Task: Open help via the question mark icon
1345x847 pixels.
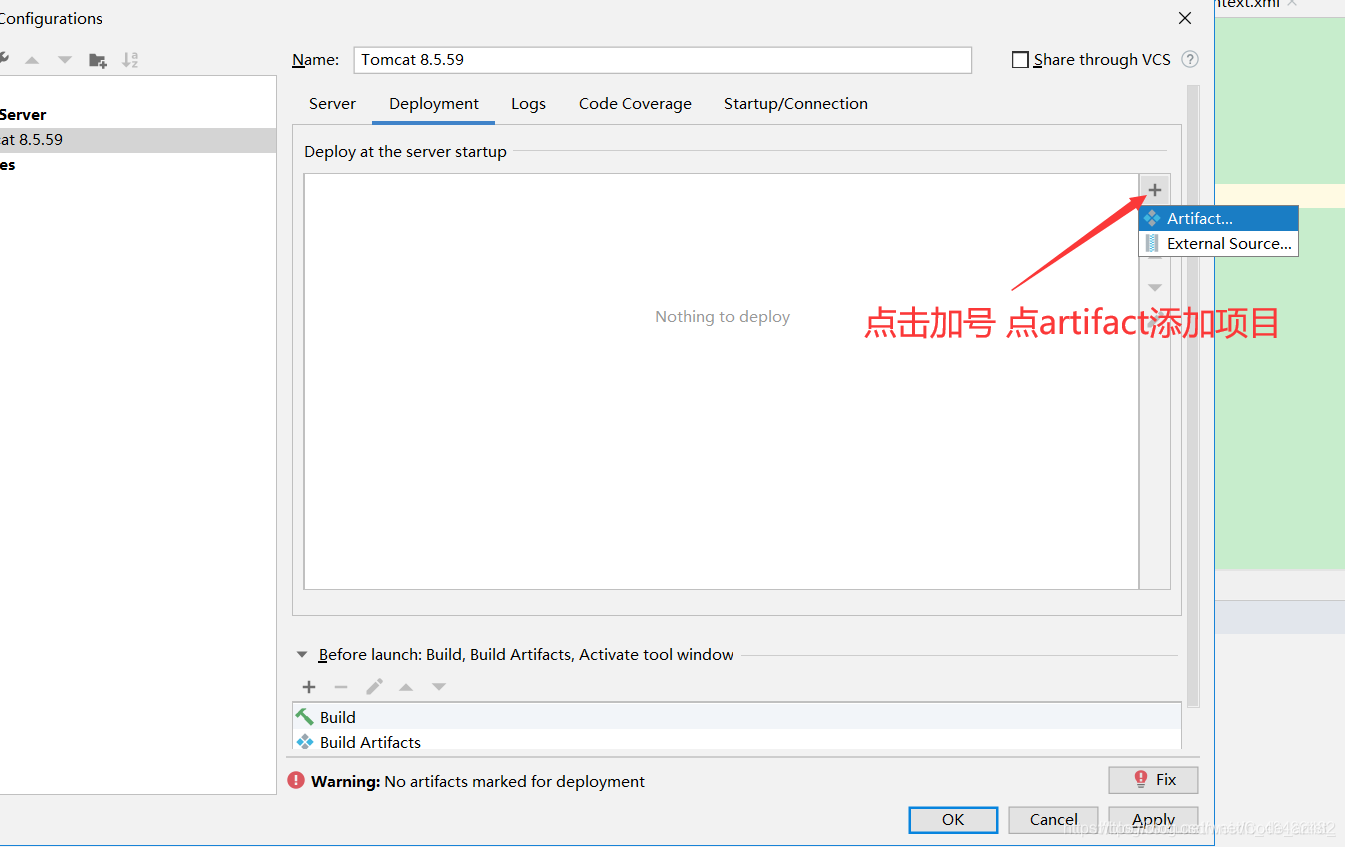Action: point(1190,59)
